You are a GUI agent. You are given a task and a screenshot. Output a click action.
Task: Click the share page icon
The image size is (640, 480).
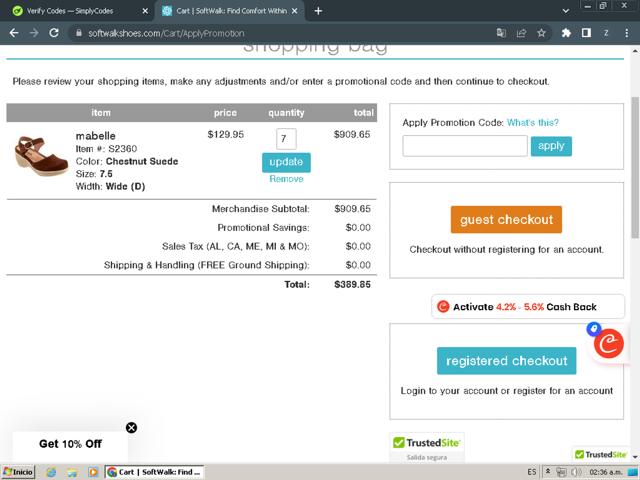[521, 33]
